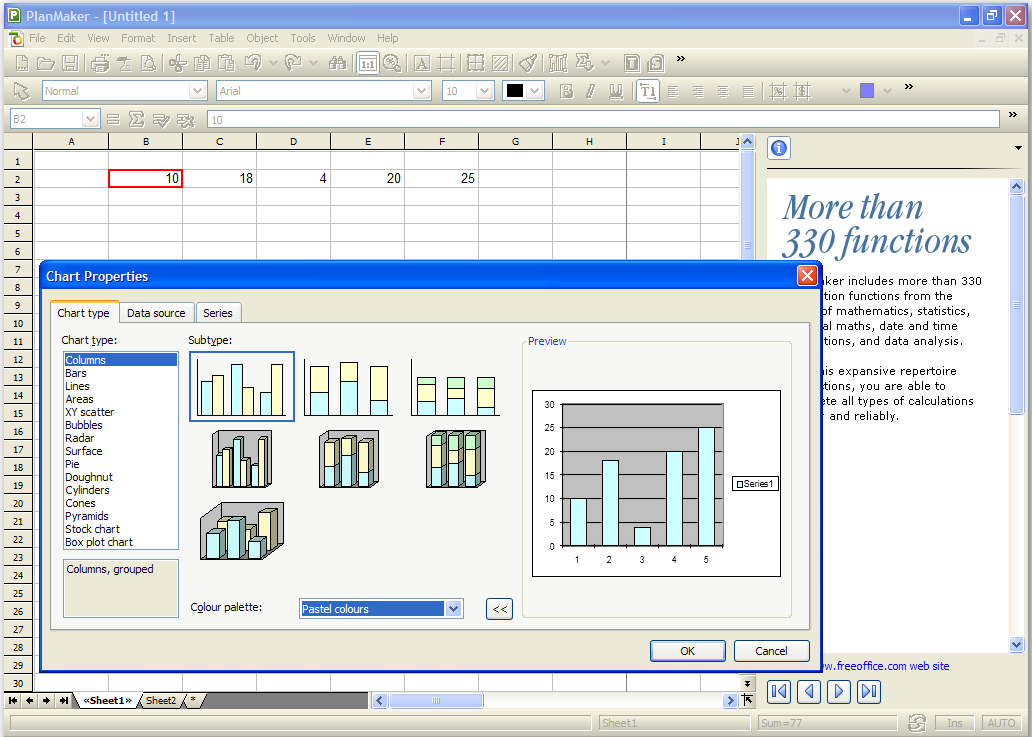The image size is (1032, 737).
Task: Click Cancel in Chart Properties dialog
Action: (x=771, y=651)
